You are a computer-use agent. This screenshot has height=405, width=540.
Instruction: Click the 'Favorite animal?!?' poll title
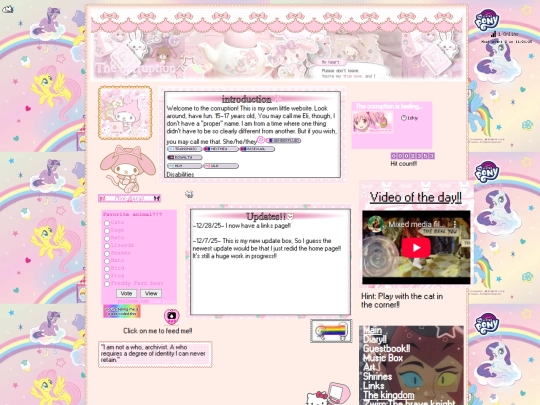[133, 214]
